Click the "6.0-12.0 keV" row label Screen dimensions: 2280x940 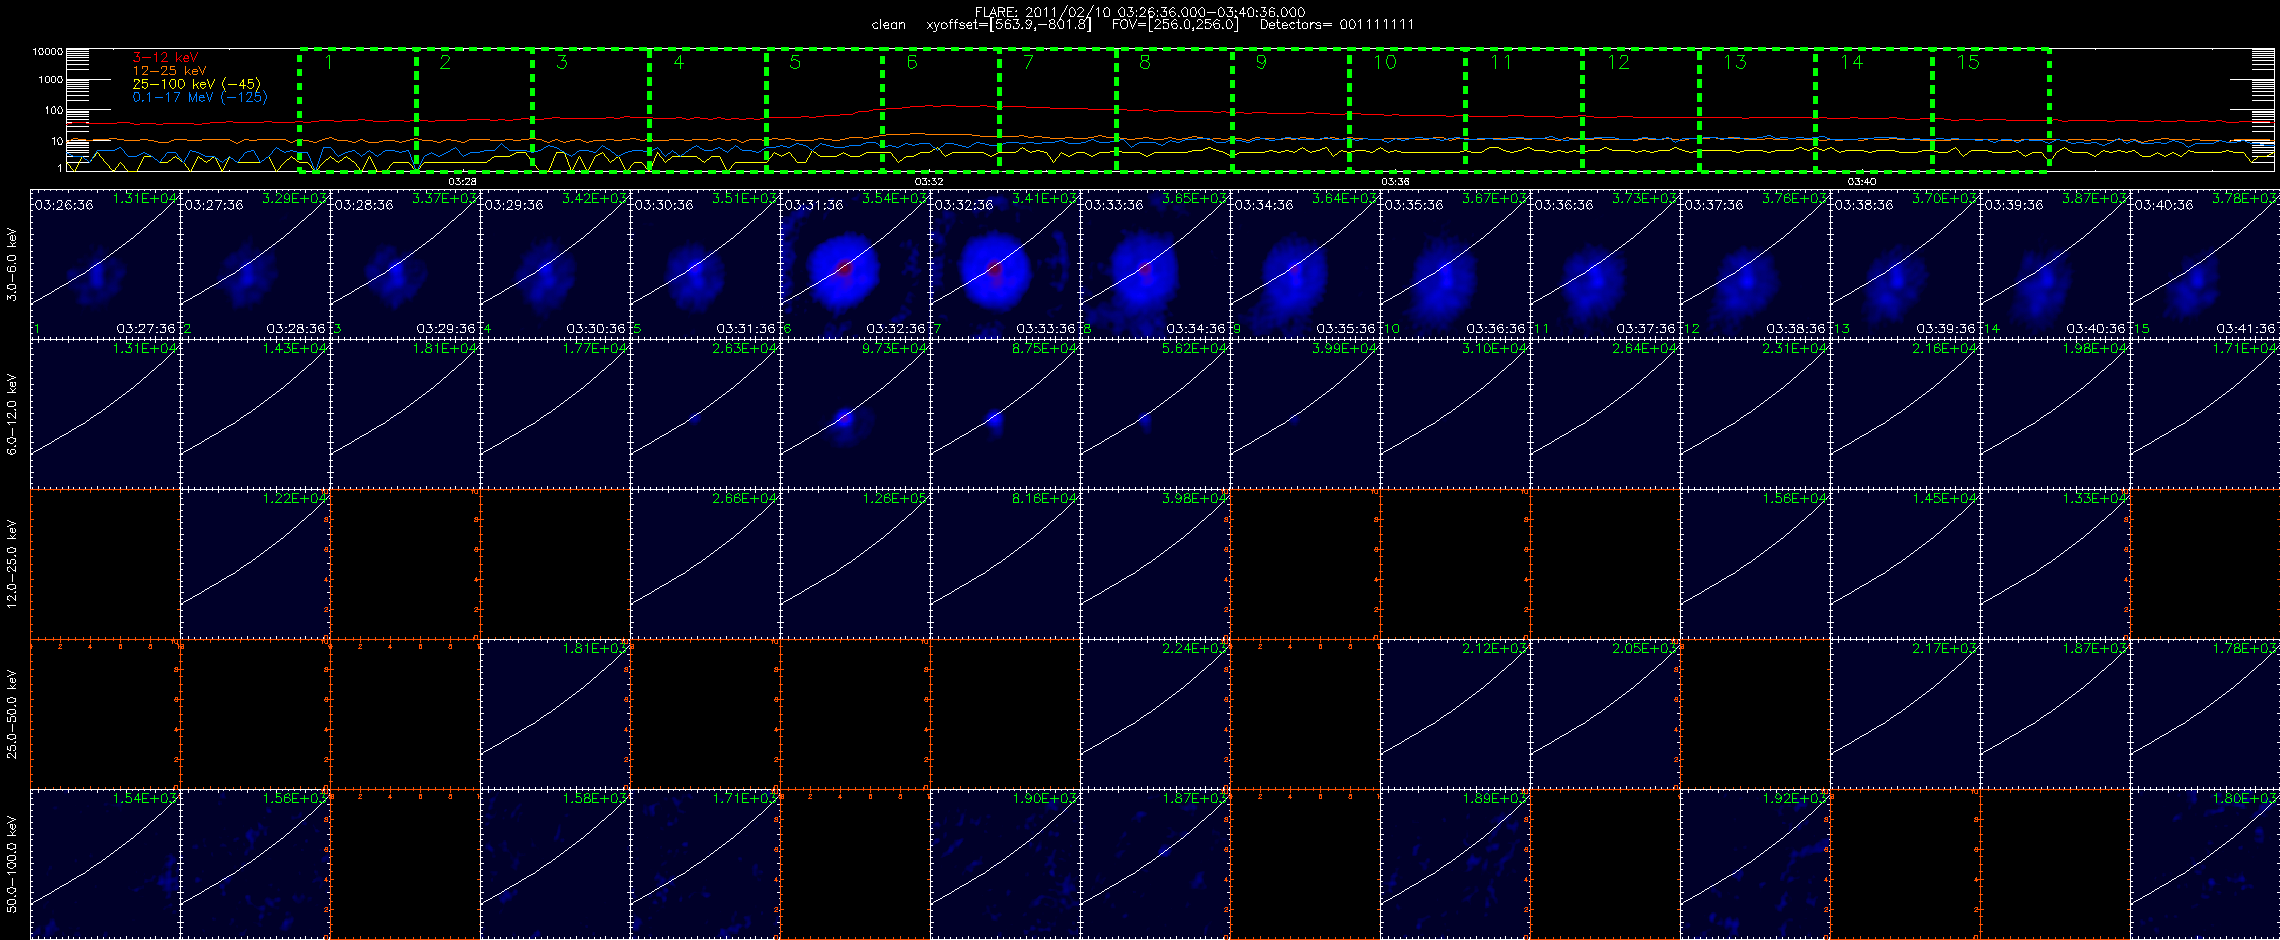12,414
